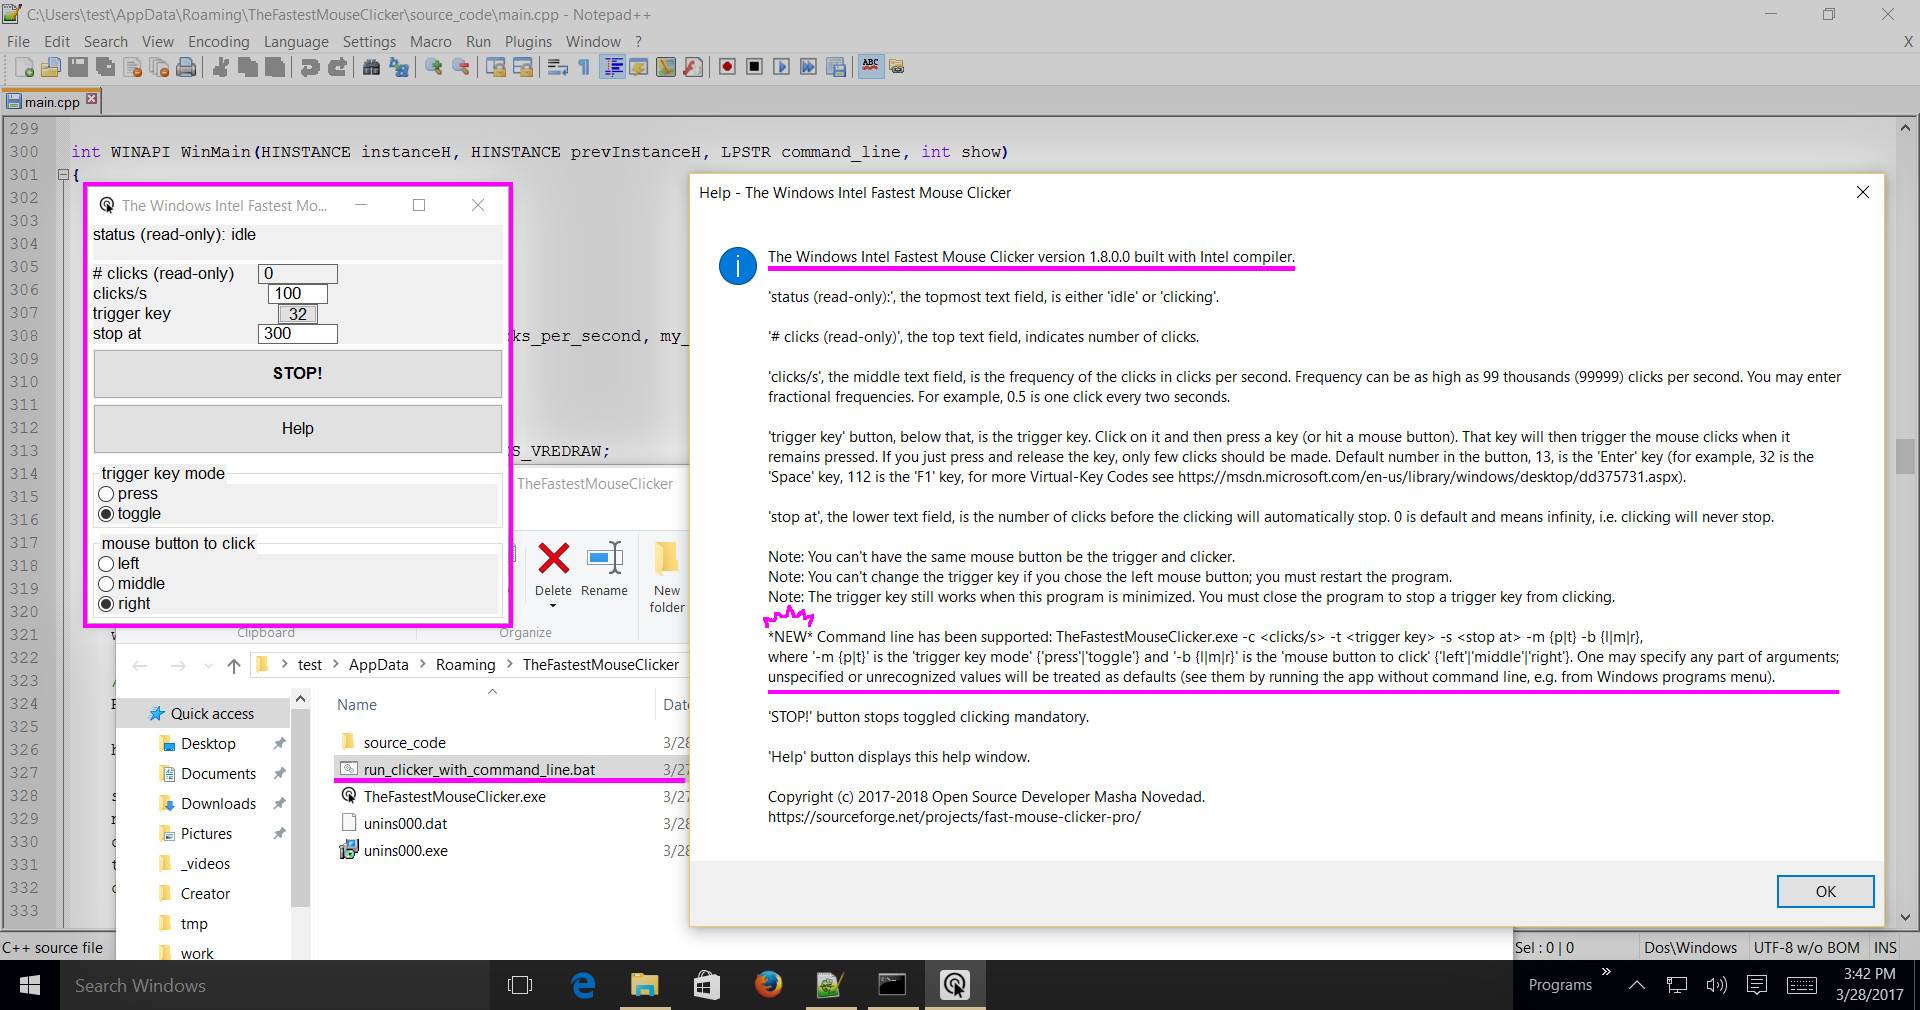Screen dimensions: 1920x1010
Task: Run macro multiple times icon
Action: click(808, 67)
